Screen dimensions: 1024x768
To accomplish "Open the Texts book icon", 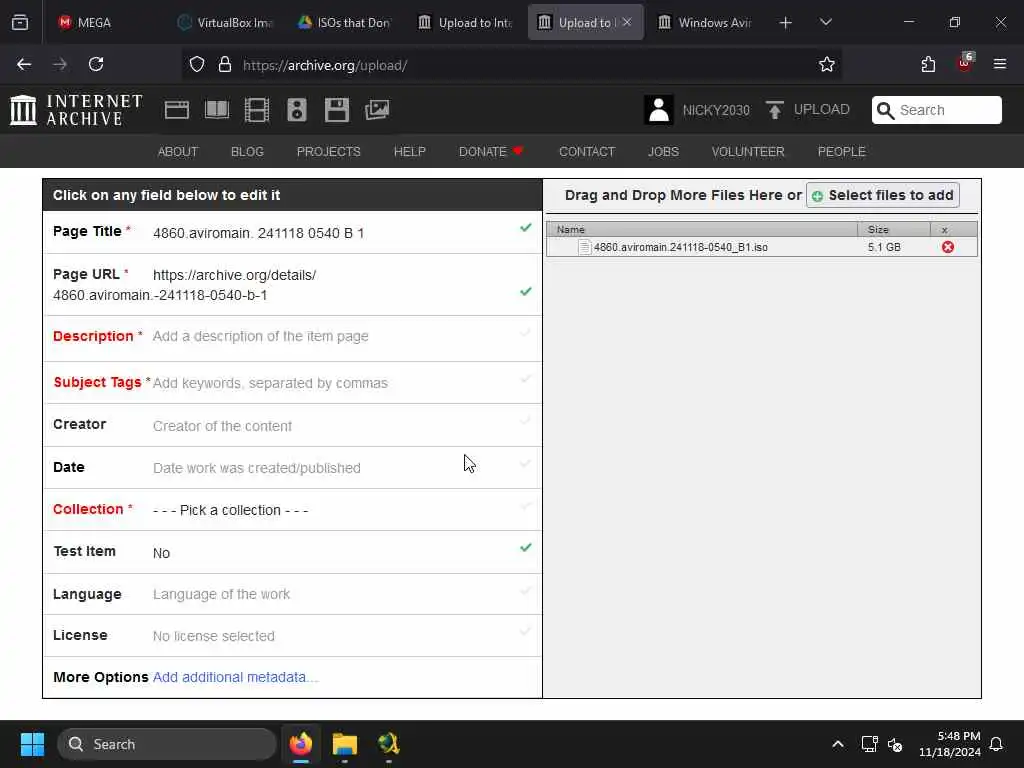I will click(217, 110).
